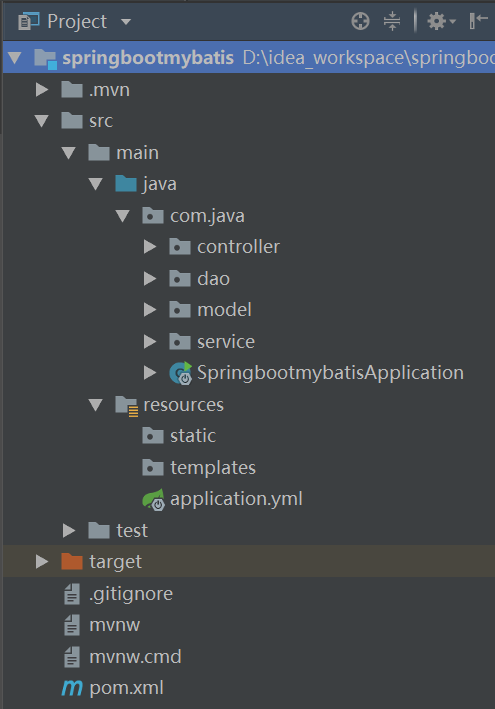
Task: Expand the target folder arrow
Action: click(42, 562)
